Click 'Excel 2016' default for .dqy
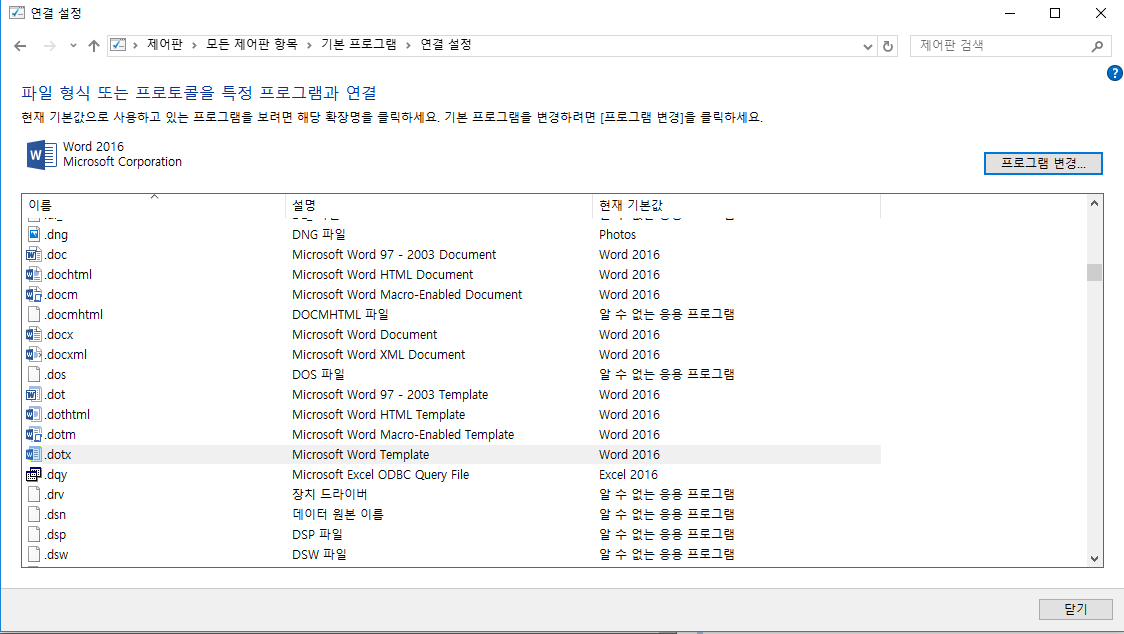Image resolution: width=1124 pixels, height=634 pixels. pos(628,475)
